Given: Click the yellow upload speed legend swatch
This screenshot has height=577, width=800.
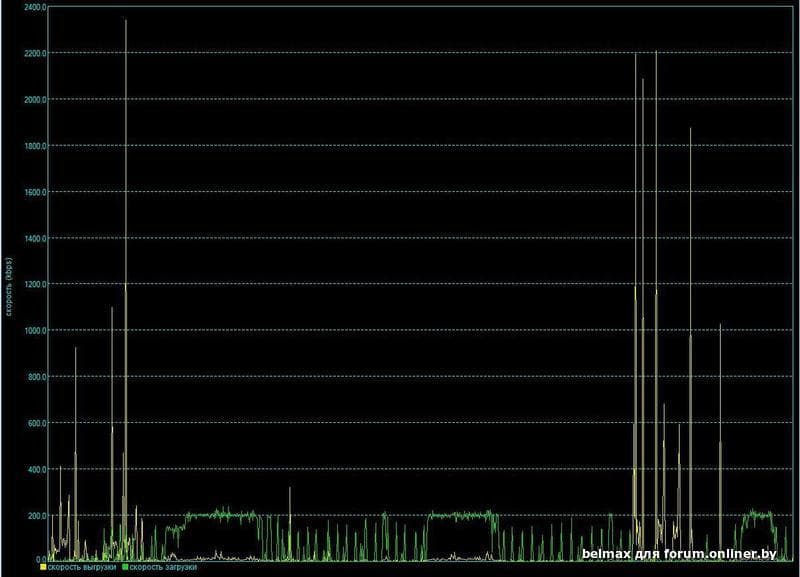Looking at the screenshot, I should tap(43, 567).
